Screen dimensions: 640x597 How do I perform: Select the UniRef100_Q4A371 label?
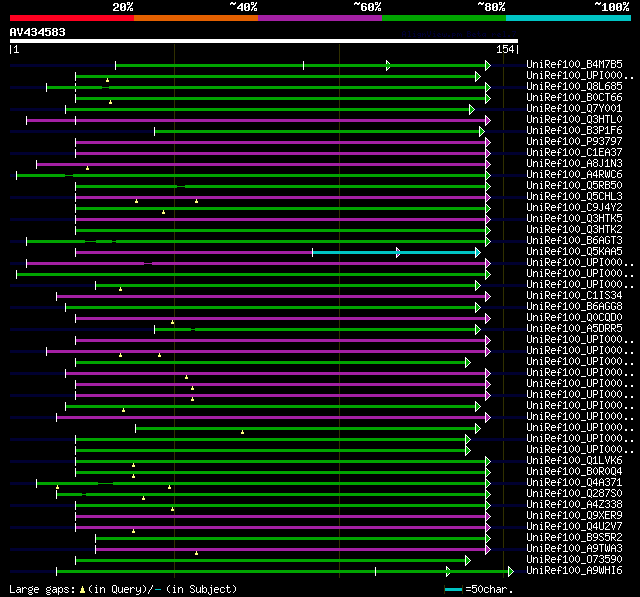pyautogui.click(x=574, y=483)
